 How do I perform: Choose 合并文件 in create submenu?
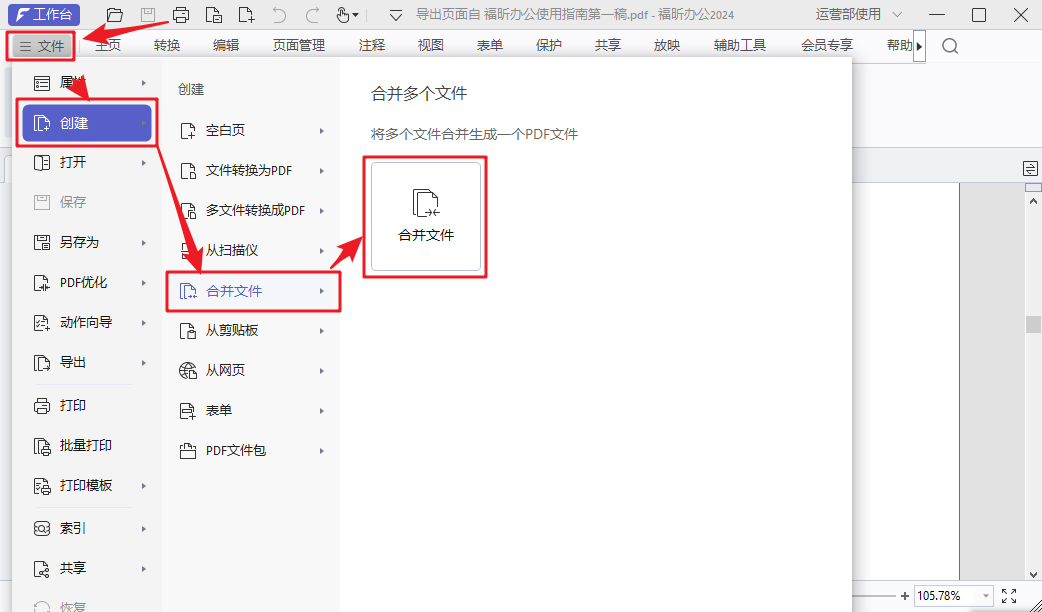pos(253,291)
